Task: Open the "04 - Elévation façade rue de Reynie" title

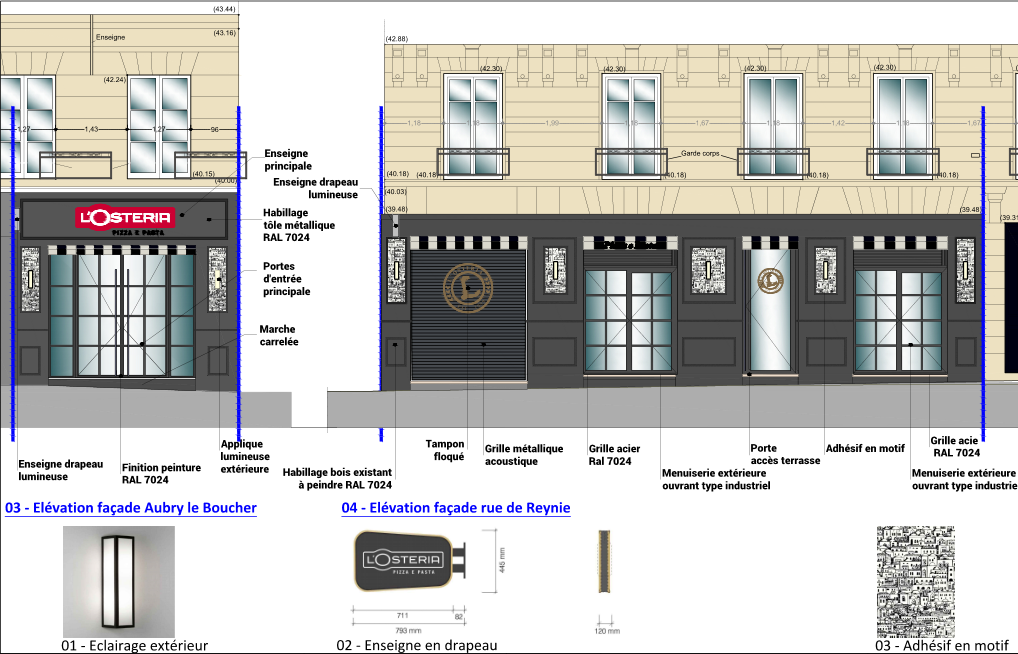Action: 456,508
